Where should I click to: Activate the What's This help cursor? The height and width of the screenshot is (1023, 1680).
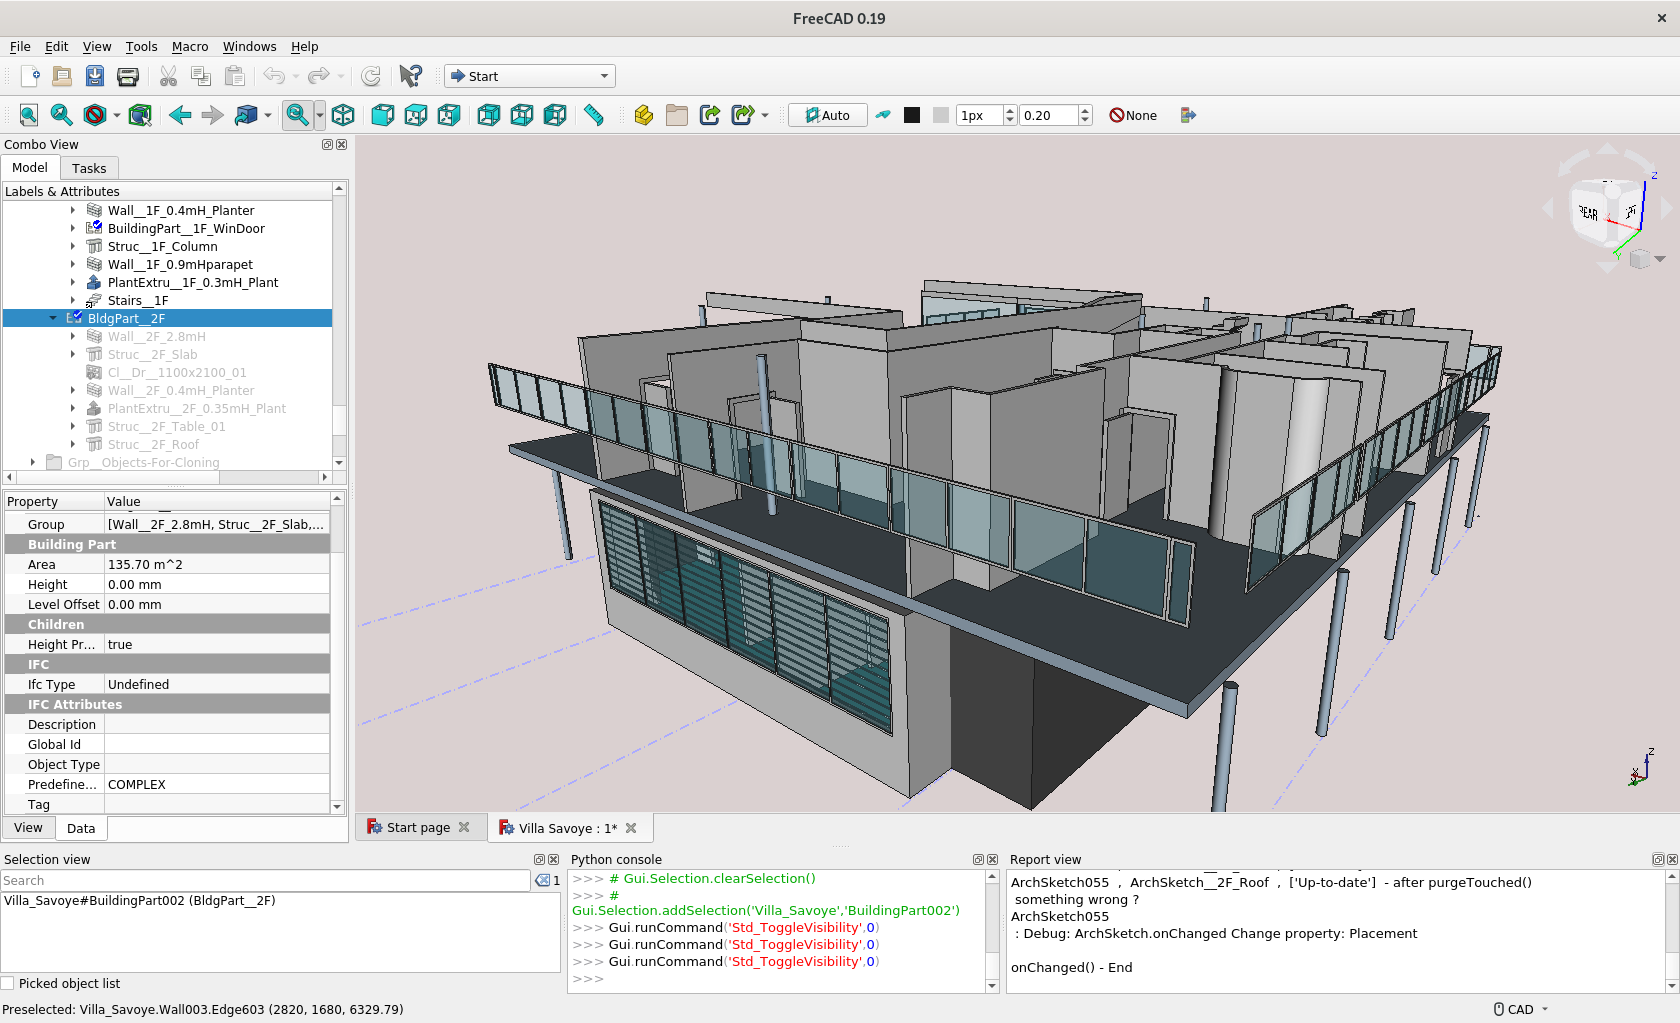410,76
